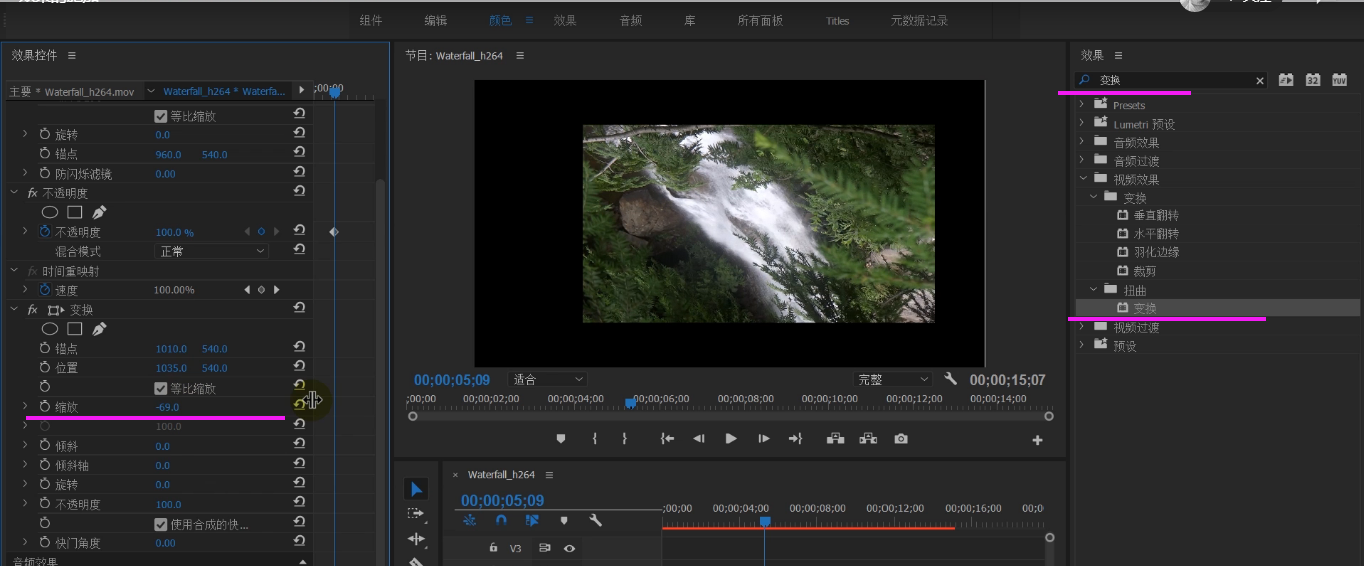Toggle V3 track output eye icon

(569, 548)
